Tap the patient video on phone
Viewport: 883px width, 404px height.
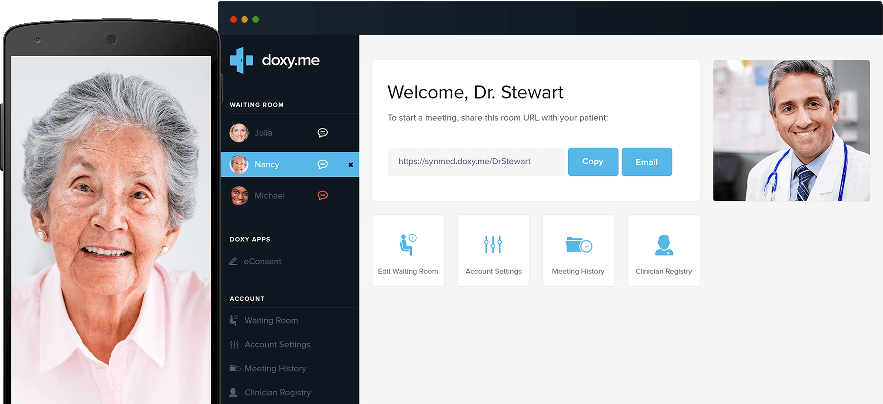(x=111, y=230)
